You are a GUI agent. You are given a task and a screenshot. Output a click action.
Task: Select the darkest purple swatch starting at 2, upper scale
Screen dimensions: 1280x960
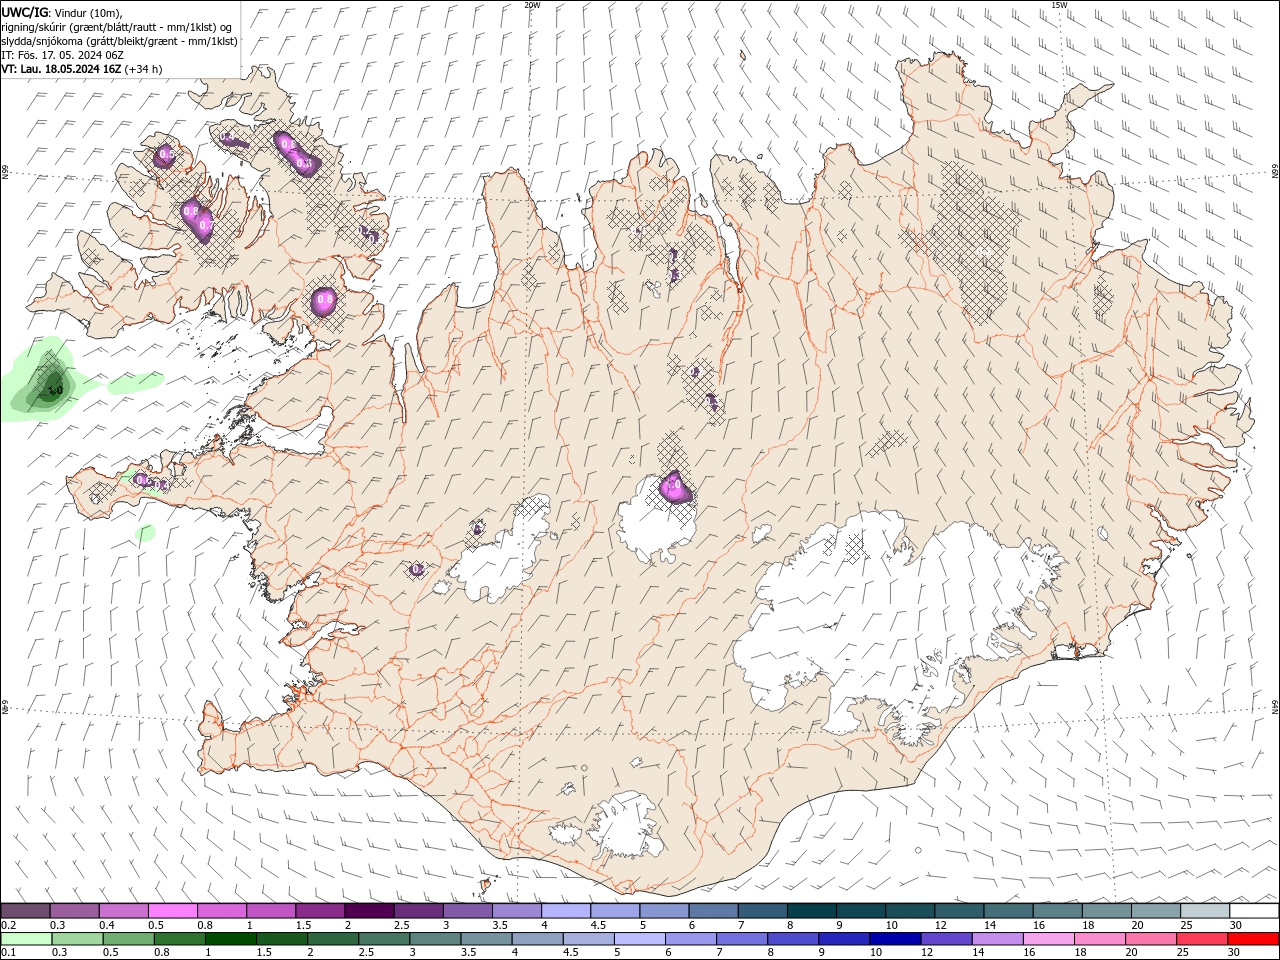pyautogui.click(x=369, y=911)
